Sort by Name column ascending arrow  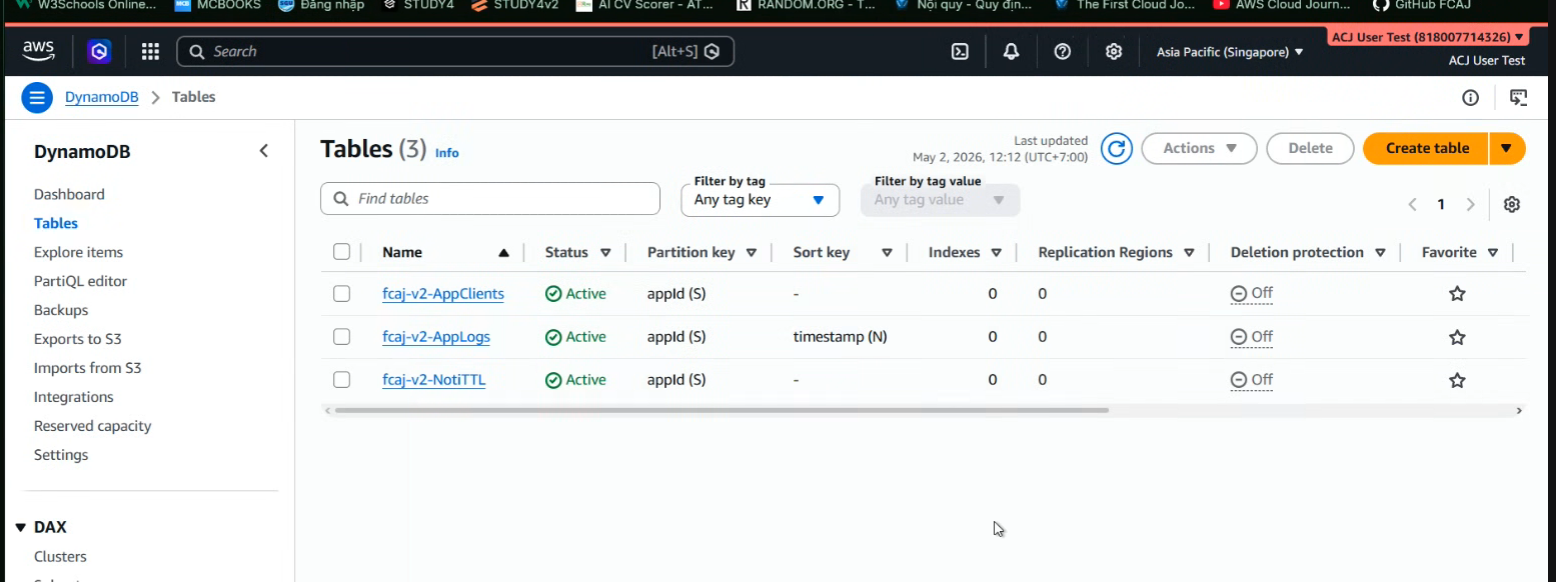pyautogui.click(x=504, y=253)
